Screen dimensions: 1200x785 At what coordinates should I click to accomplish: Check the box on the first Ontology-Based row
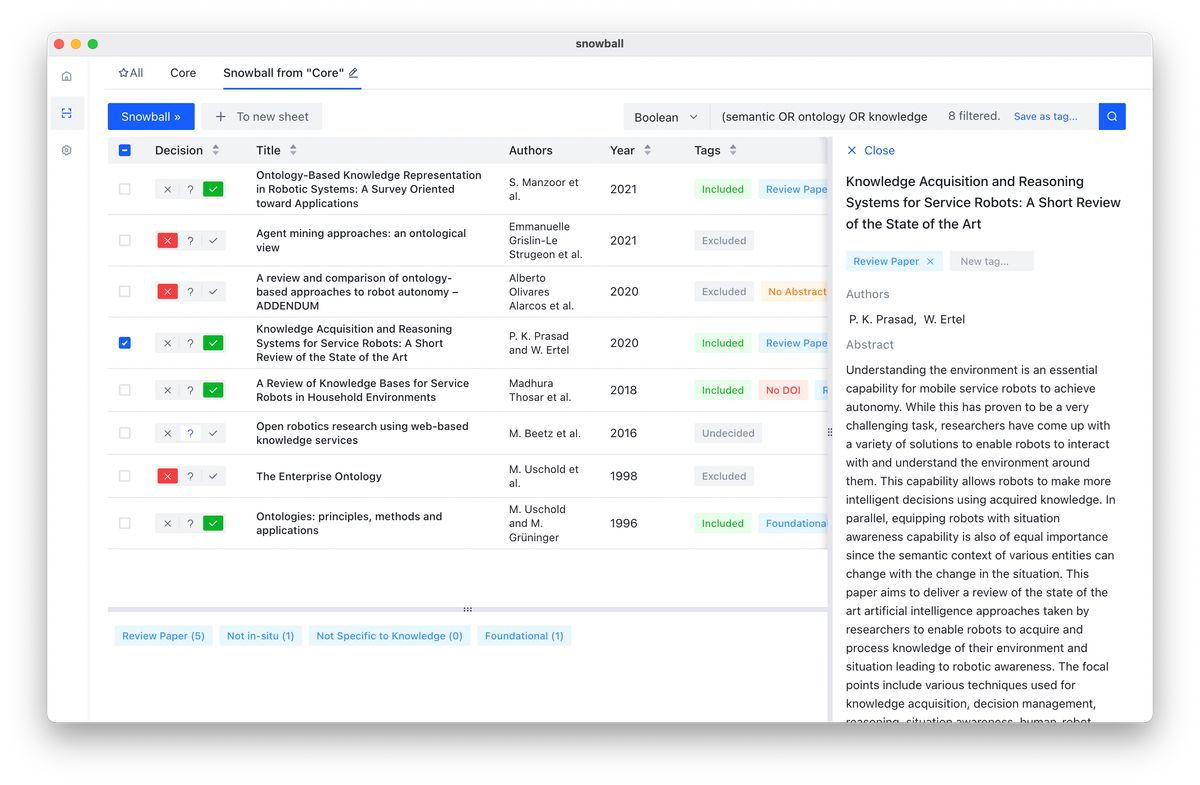click(124, 189)
